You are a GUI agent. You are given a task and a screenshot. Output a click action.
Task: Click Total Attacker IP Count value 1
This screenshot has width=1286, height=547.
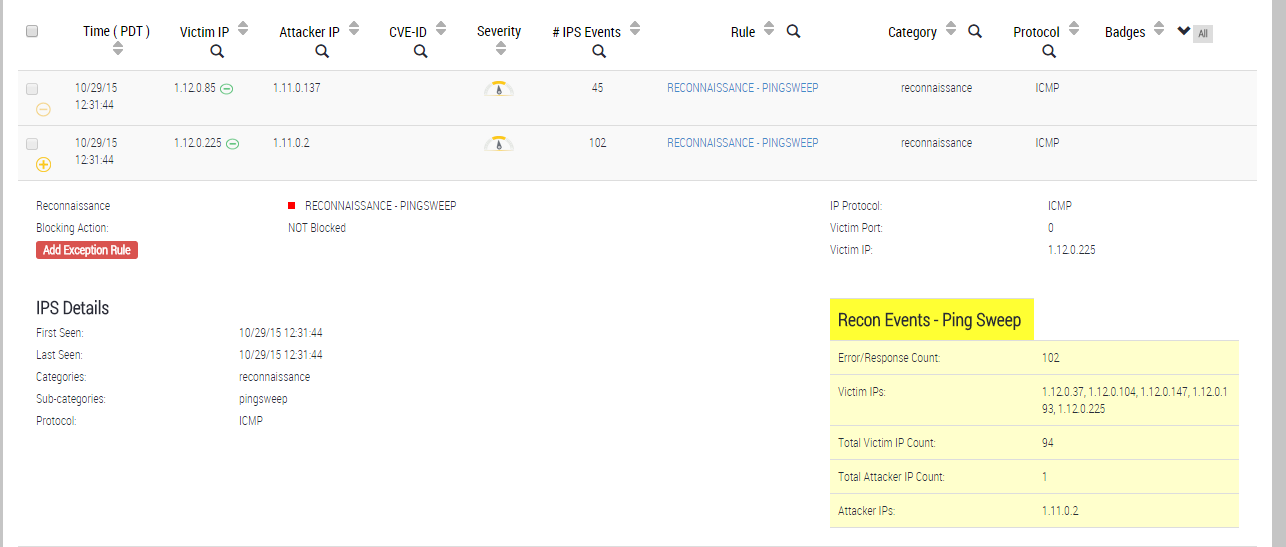[x=1044, y=476]
